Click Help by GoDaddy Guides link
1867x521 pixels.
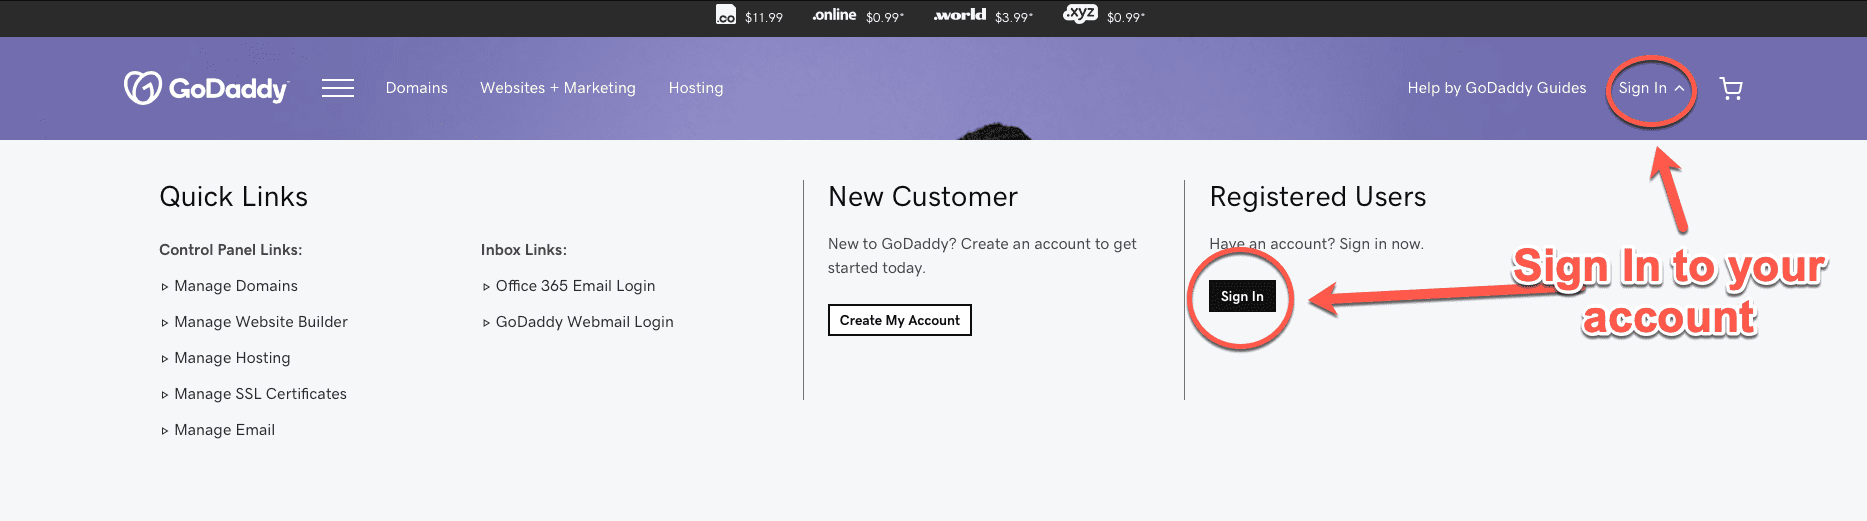(x=1496, y=88)
